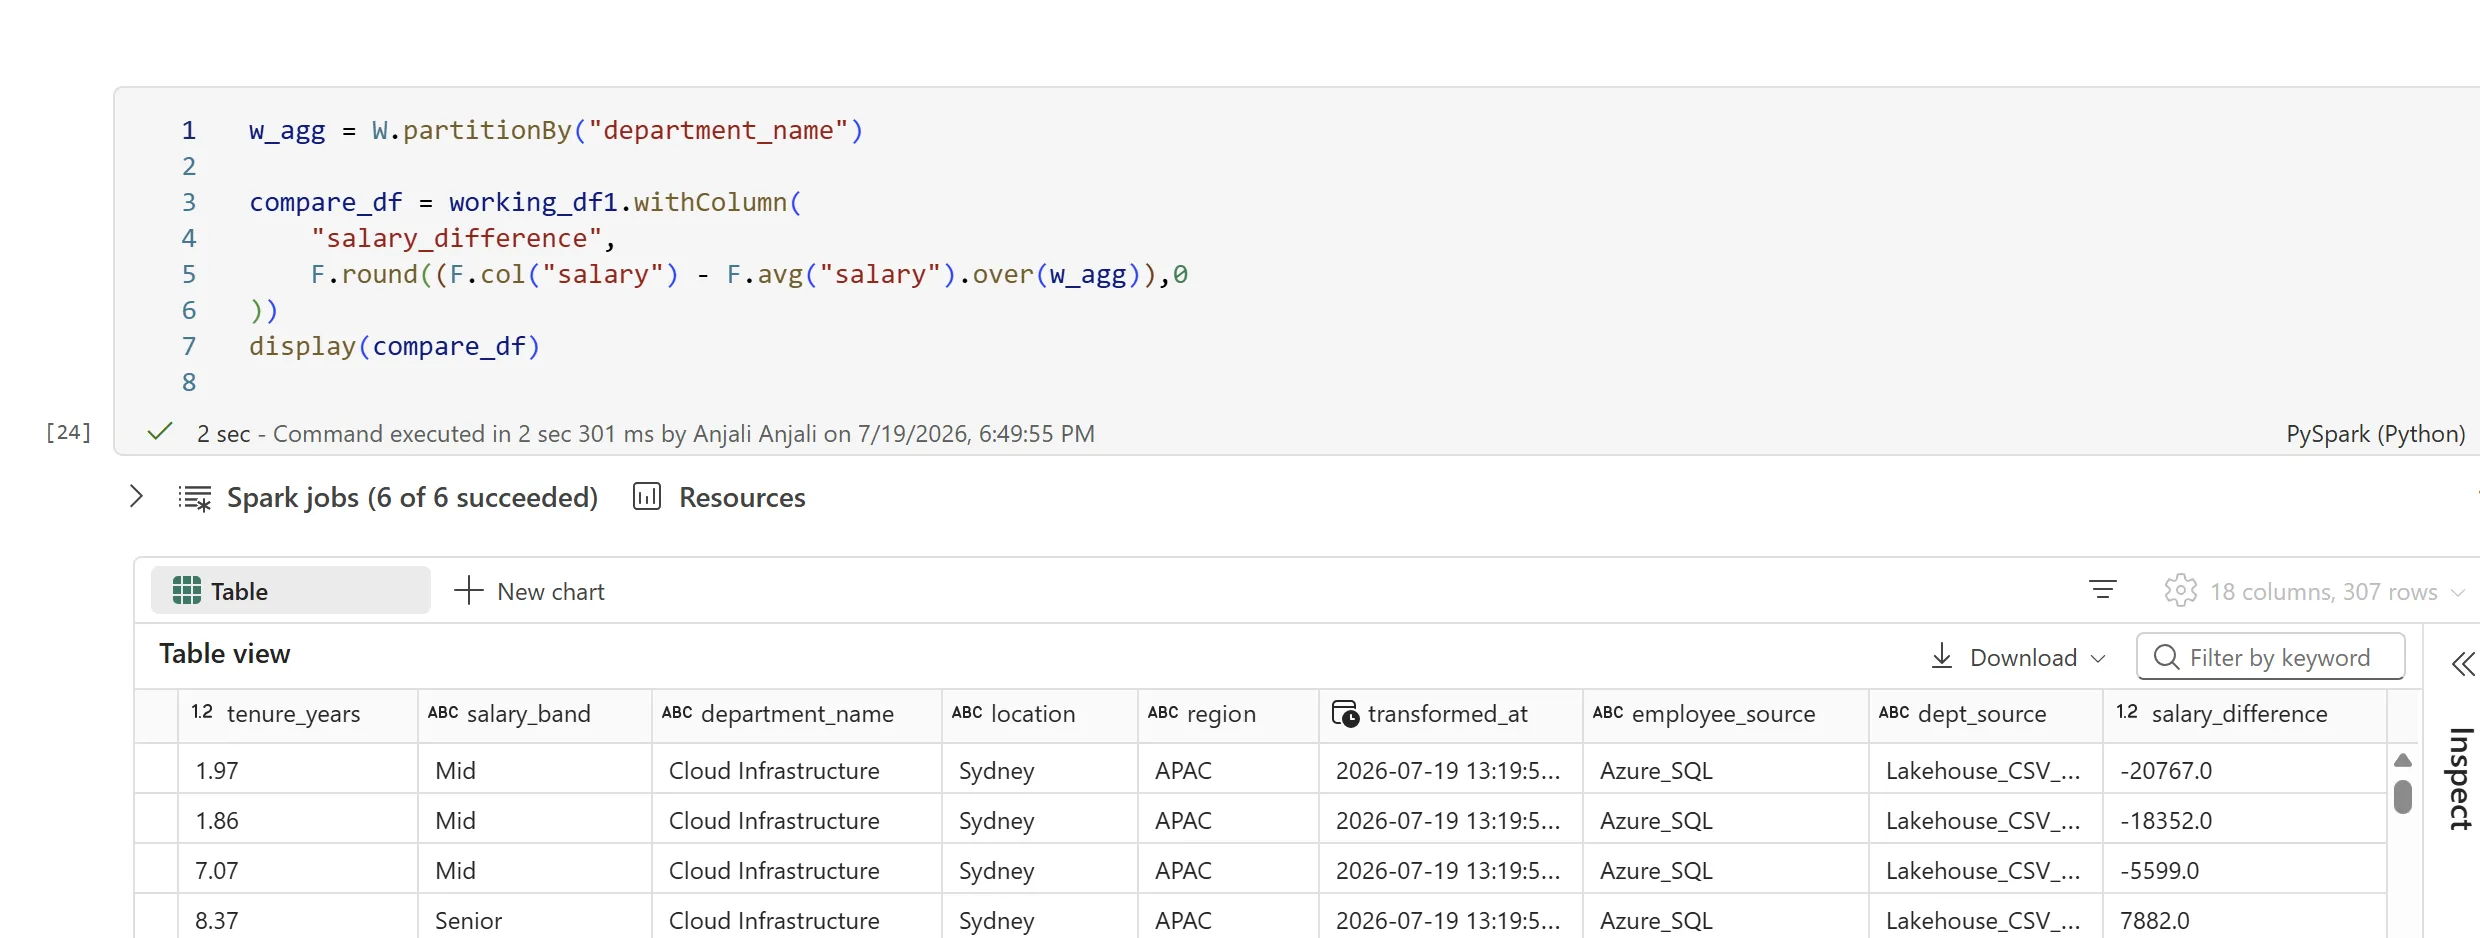
Task: Click the table scrollbar up arrow
Action: click(x=2403, y=760)
